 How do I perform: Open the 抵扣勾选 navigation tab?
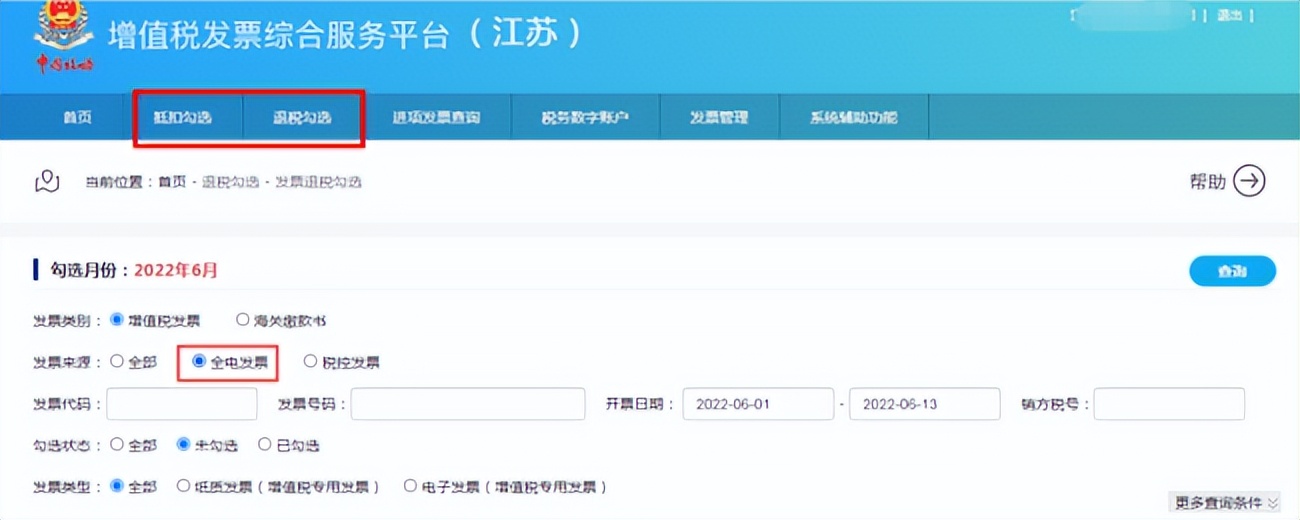tap(183, 117)
